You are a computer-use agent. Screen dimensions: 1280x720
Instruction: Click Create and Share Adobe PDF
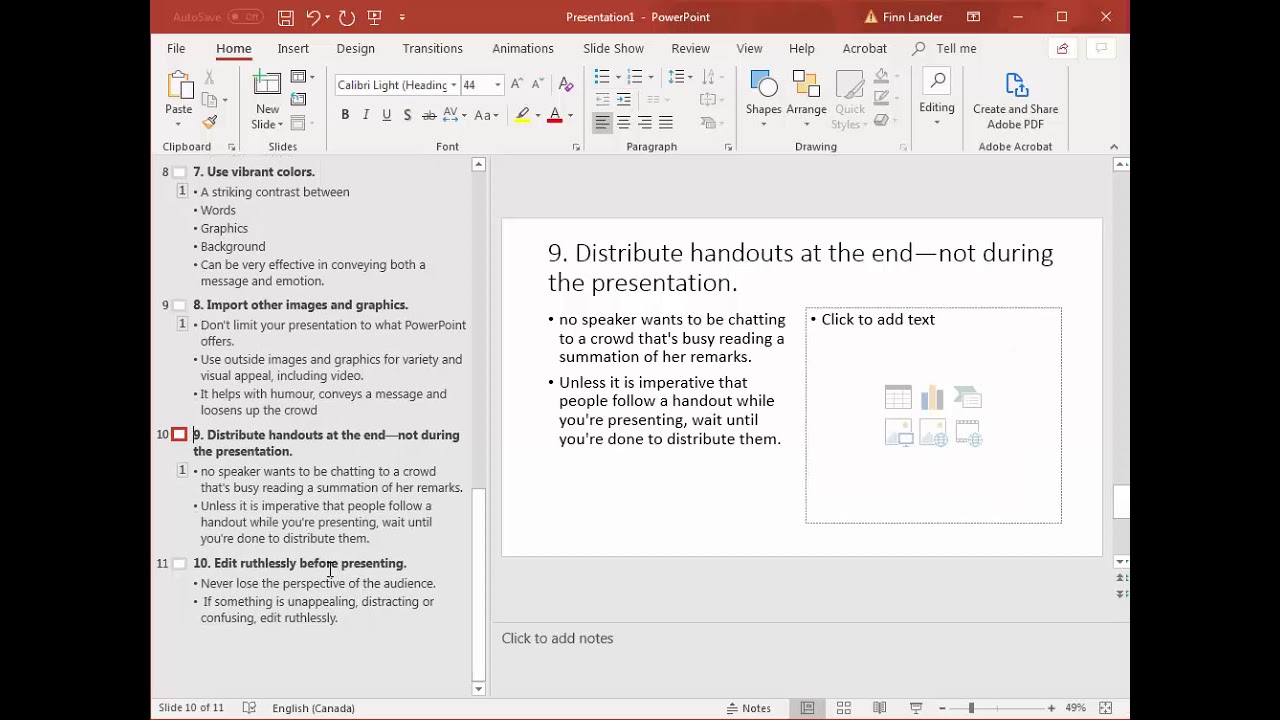(x=1015, y=100)
